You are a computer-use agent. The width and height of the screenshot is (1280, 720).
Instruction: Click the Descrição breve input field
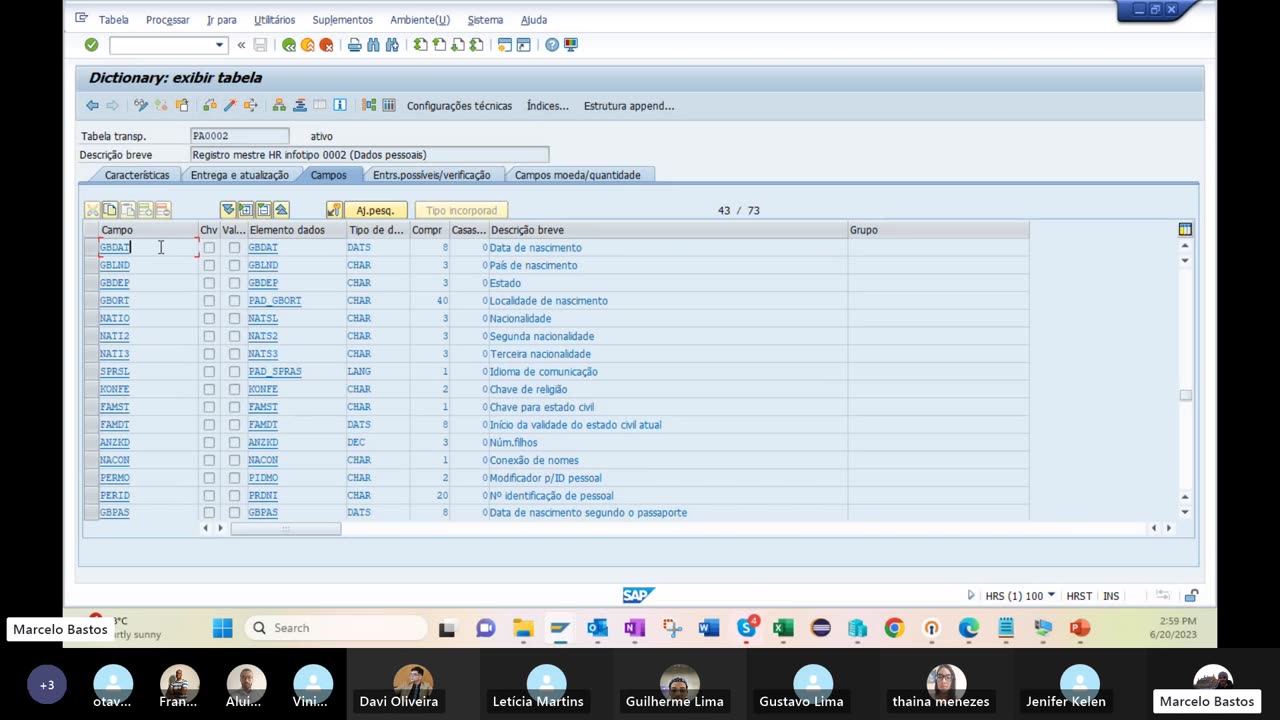(x=369, y=155)
